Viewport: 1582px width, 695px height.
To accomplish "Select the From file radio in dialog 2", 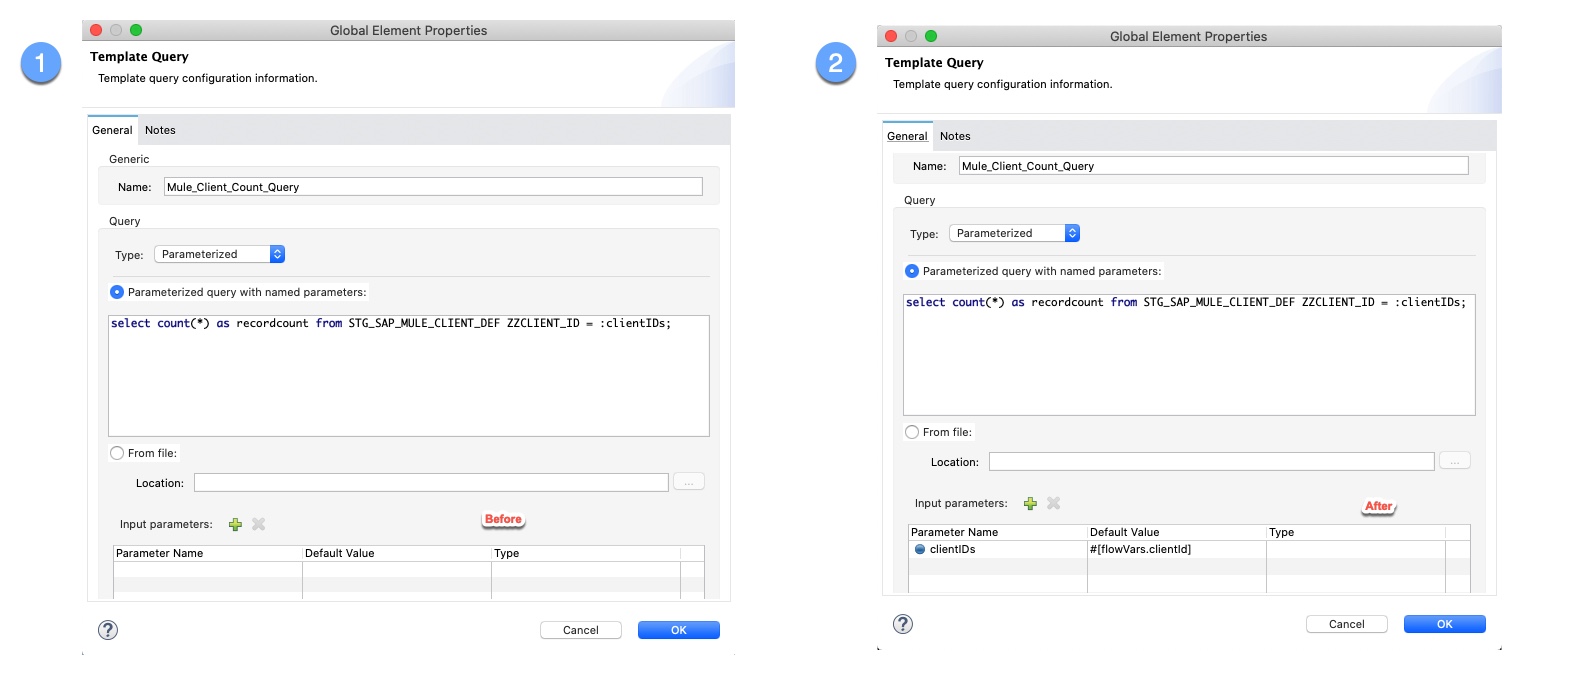I will pos(912,432).
